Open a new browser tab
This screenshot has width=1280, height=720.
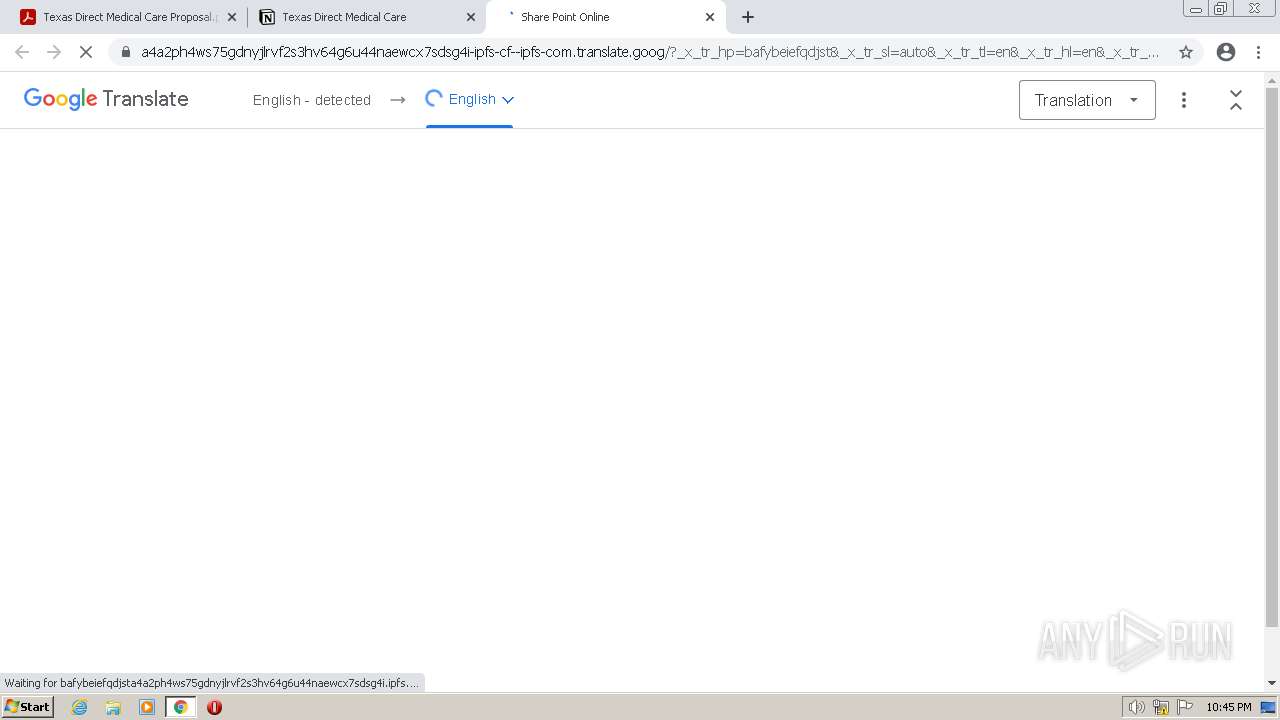[748, 17]
